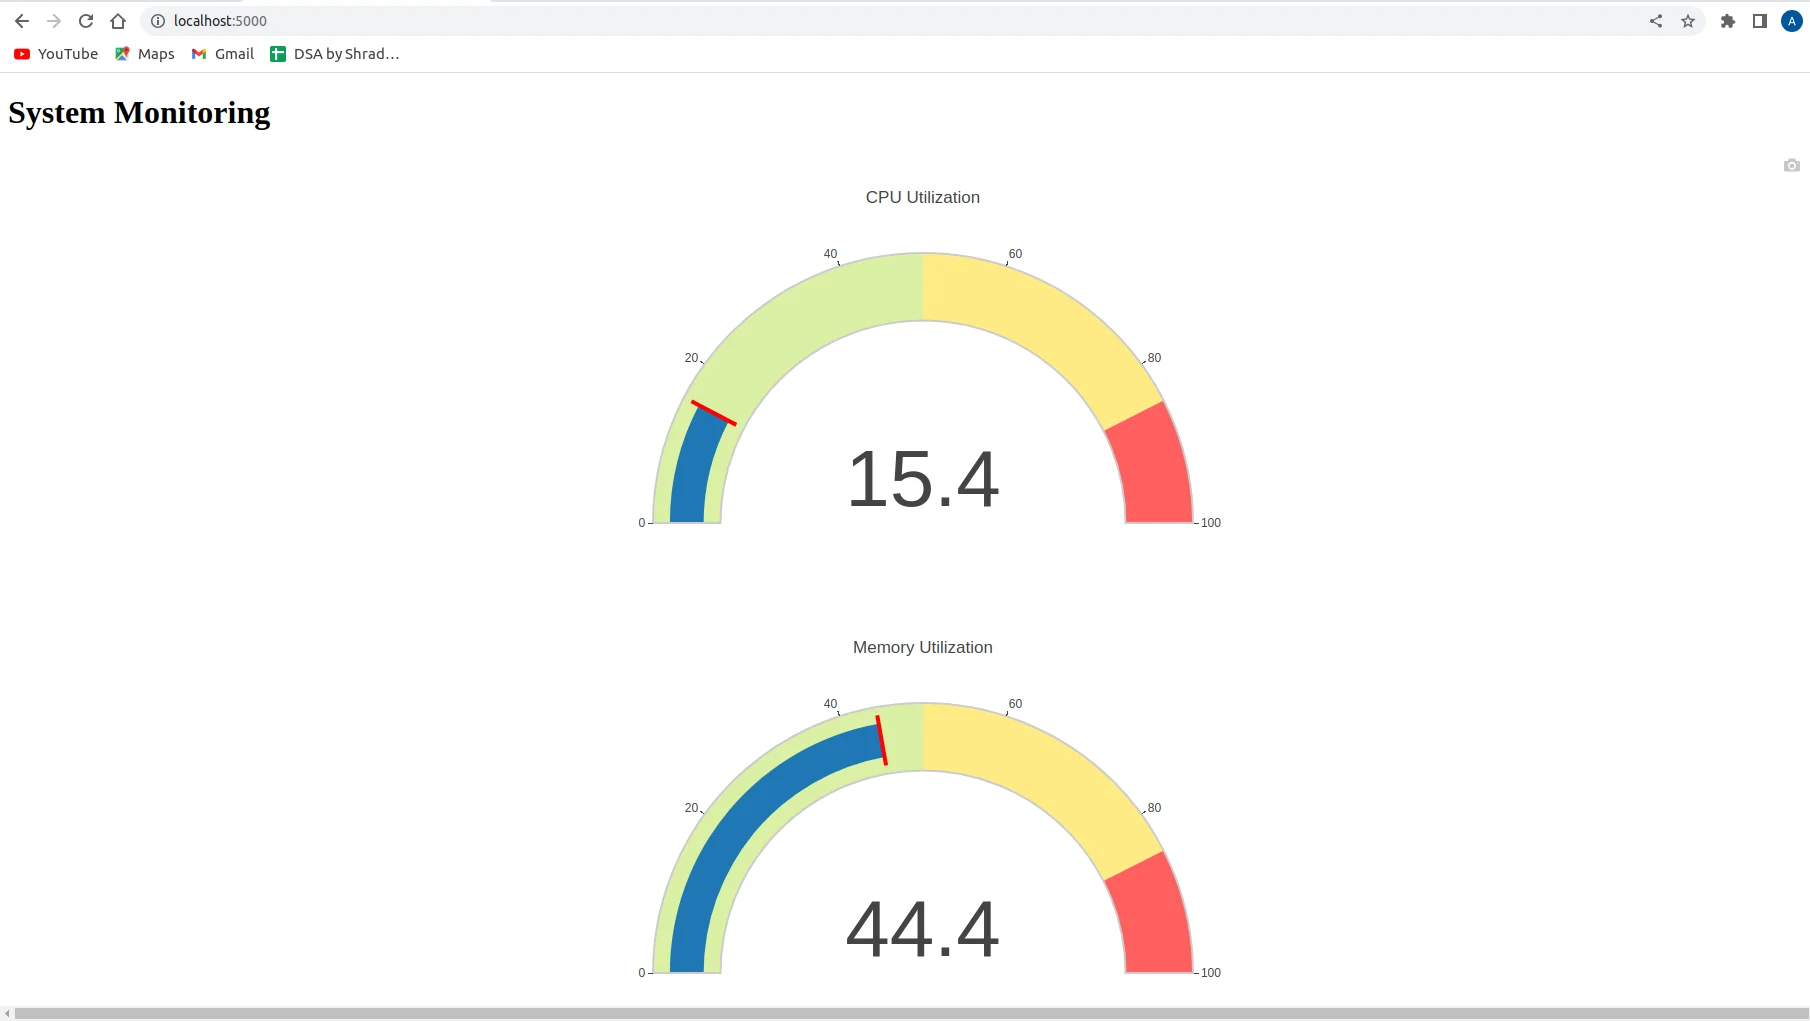Click the 15.4 CPU utilization value
Viewport: 1810px width, 1021px height.
coord(922,479)
